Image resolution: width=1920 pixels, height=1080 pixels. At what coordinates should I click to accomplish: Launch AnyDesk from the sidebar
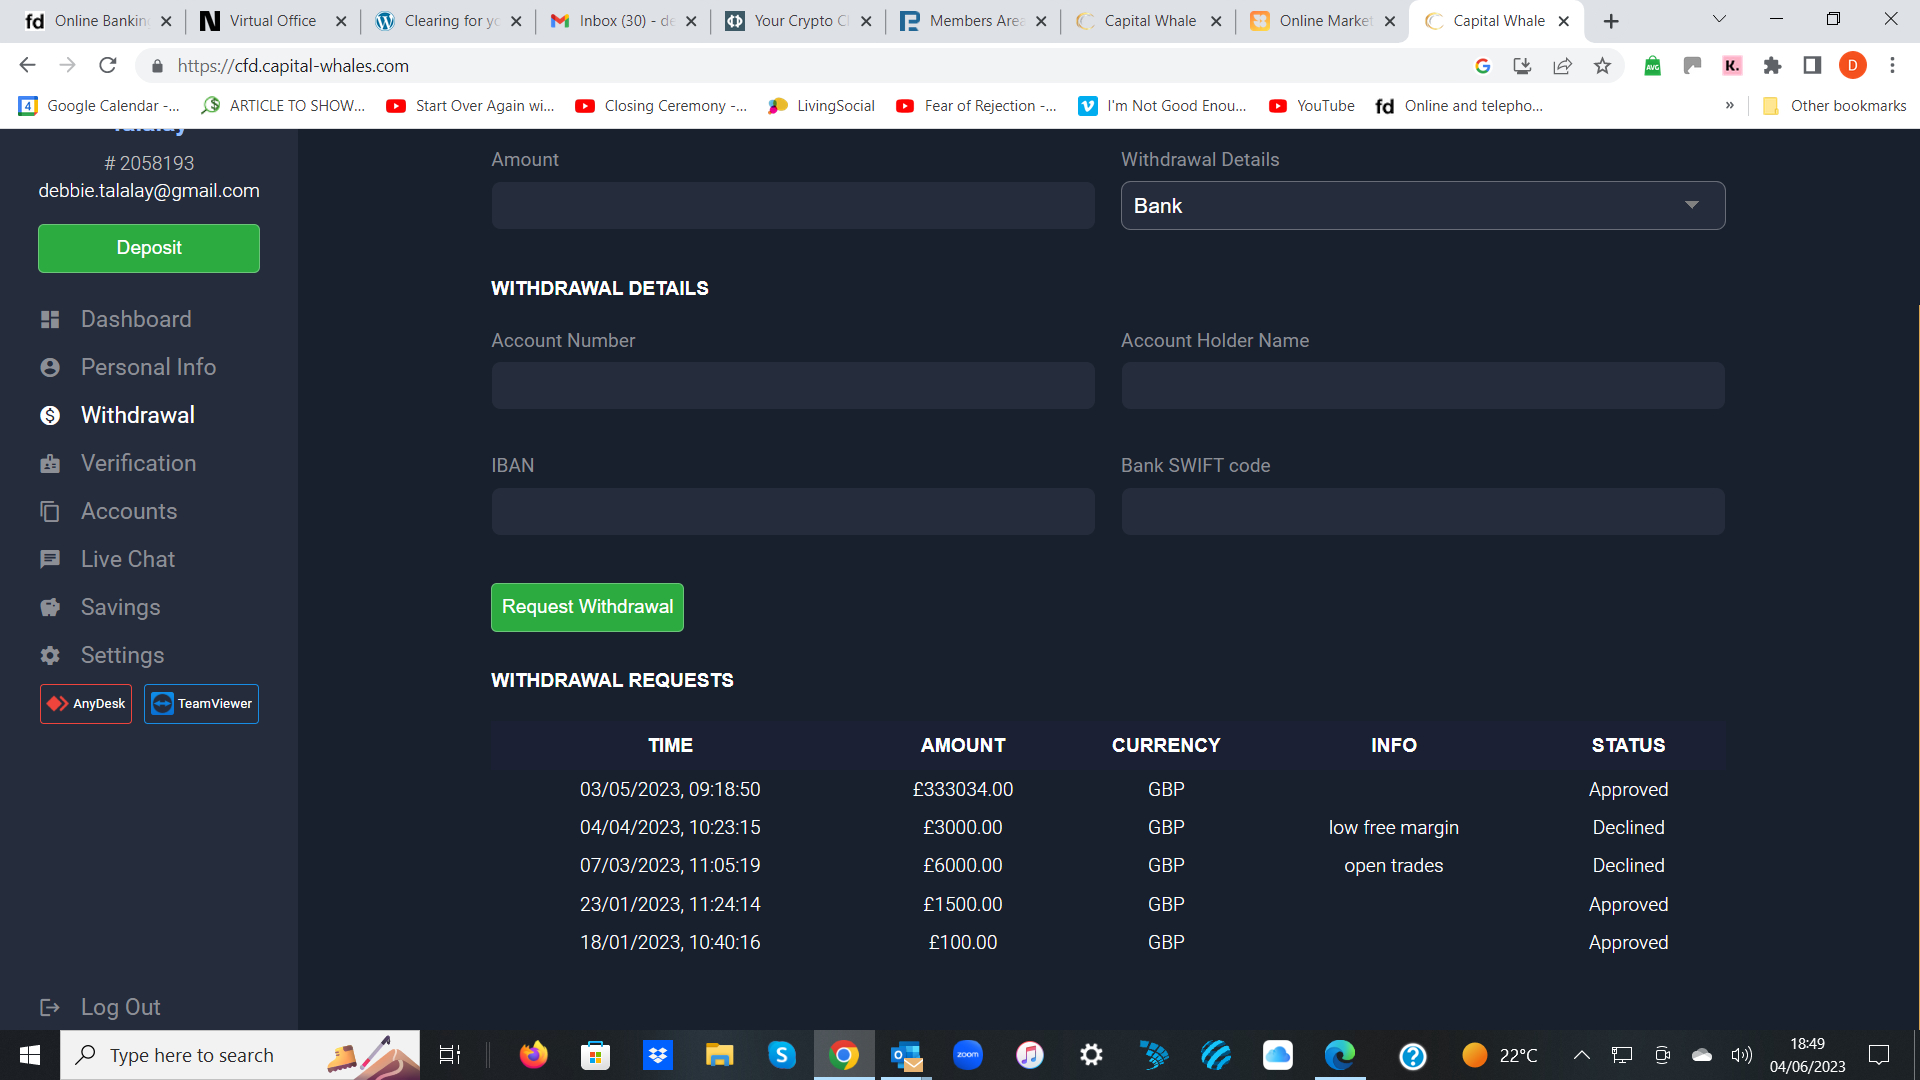(x=85, y=703)
